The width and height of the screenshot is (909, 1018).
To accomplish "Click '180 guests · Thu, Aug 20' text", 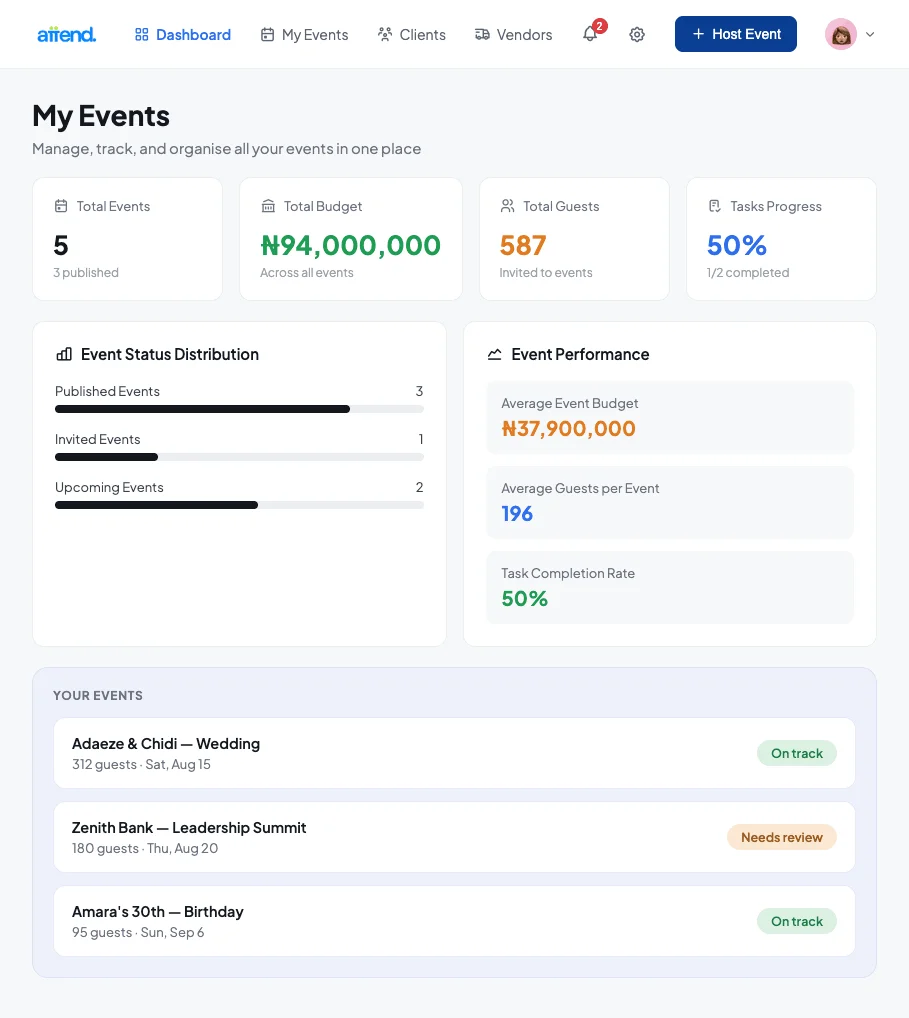I will (x=145, y=848).
